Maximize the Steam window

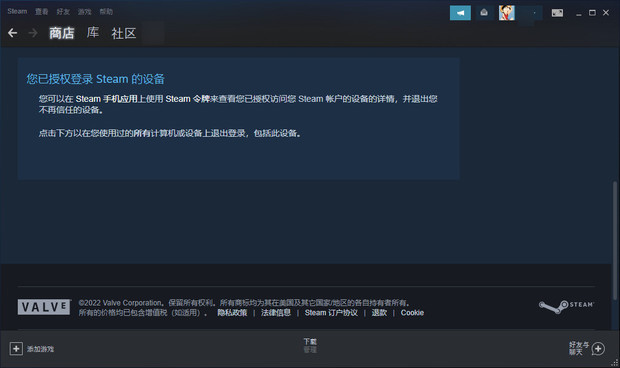pos(592,13)
